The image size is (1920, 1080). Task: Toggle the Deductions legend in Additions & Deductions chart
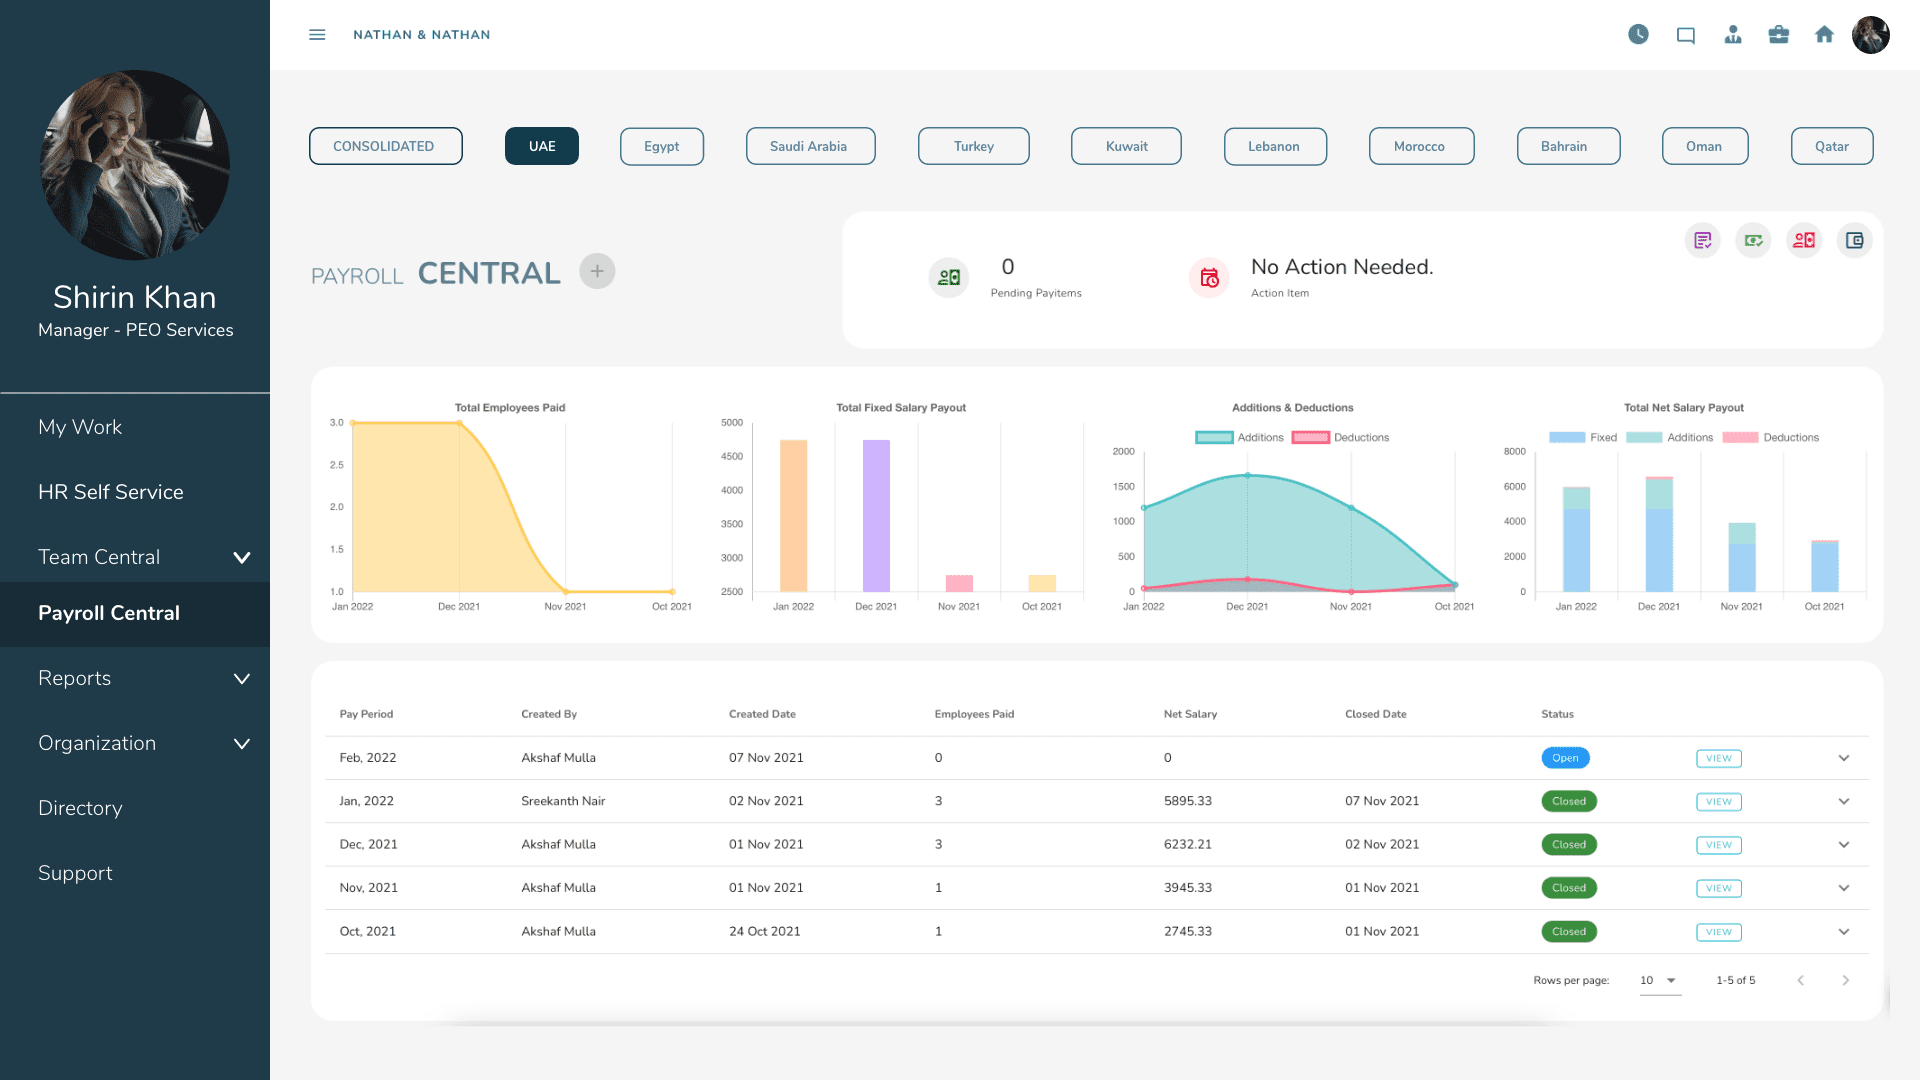point(1340,437)
